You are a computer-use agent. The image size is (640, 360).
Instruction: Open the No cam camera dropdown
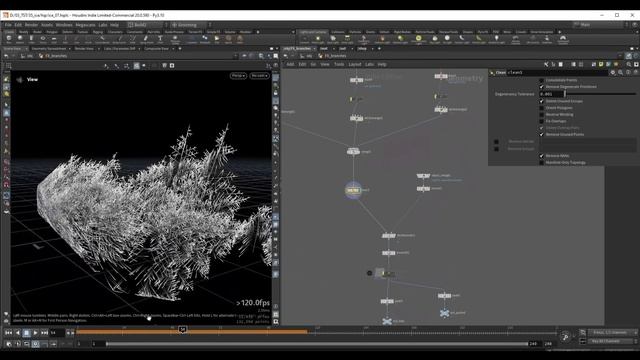tap(259, 76)
